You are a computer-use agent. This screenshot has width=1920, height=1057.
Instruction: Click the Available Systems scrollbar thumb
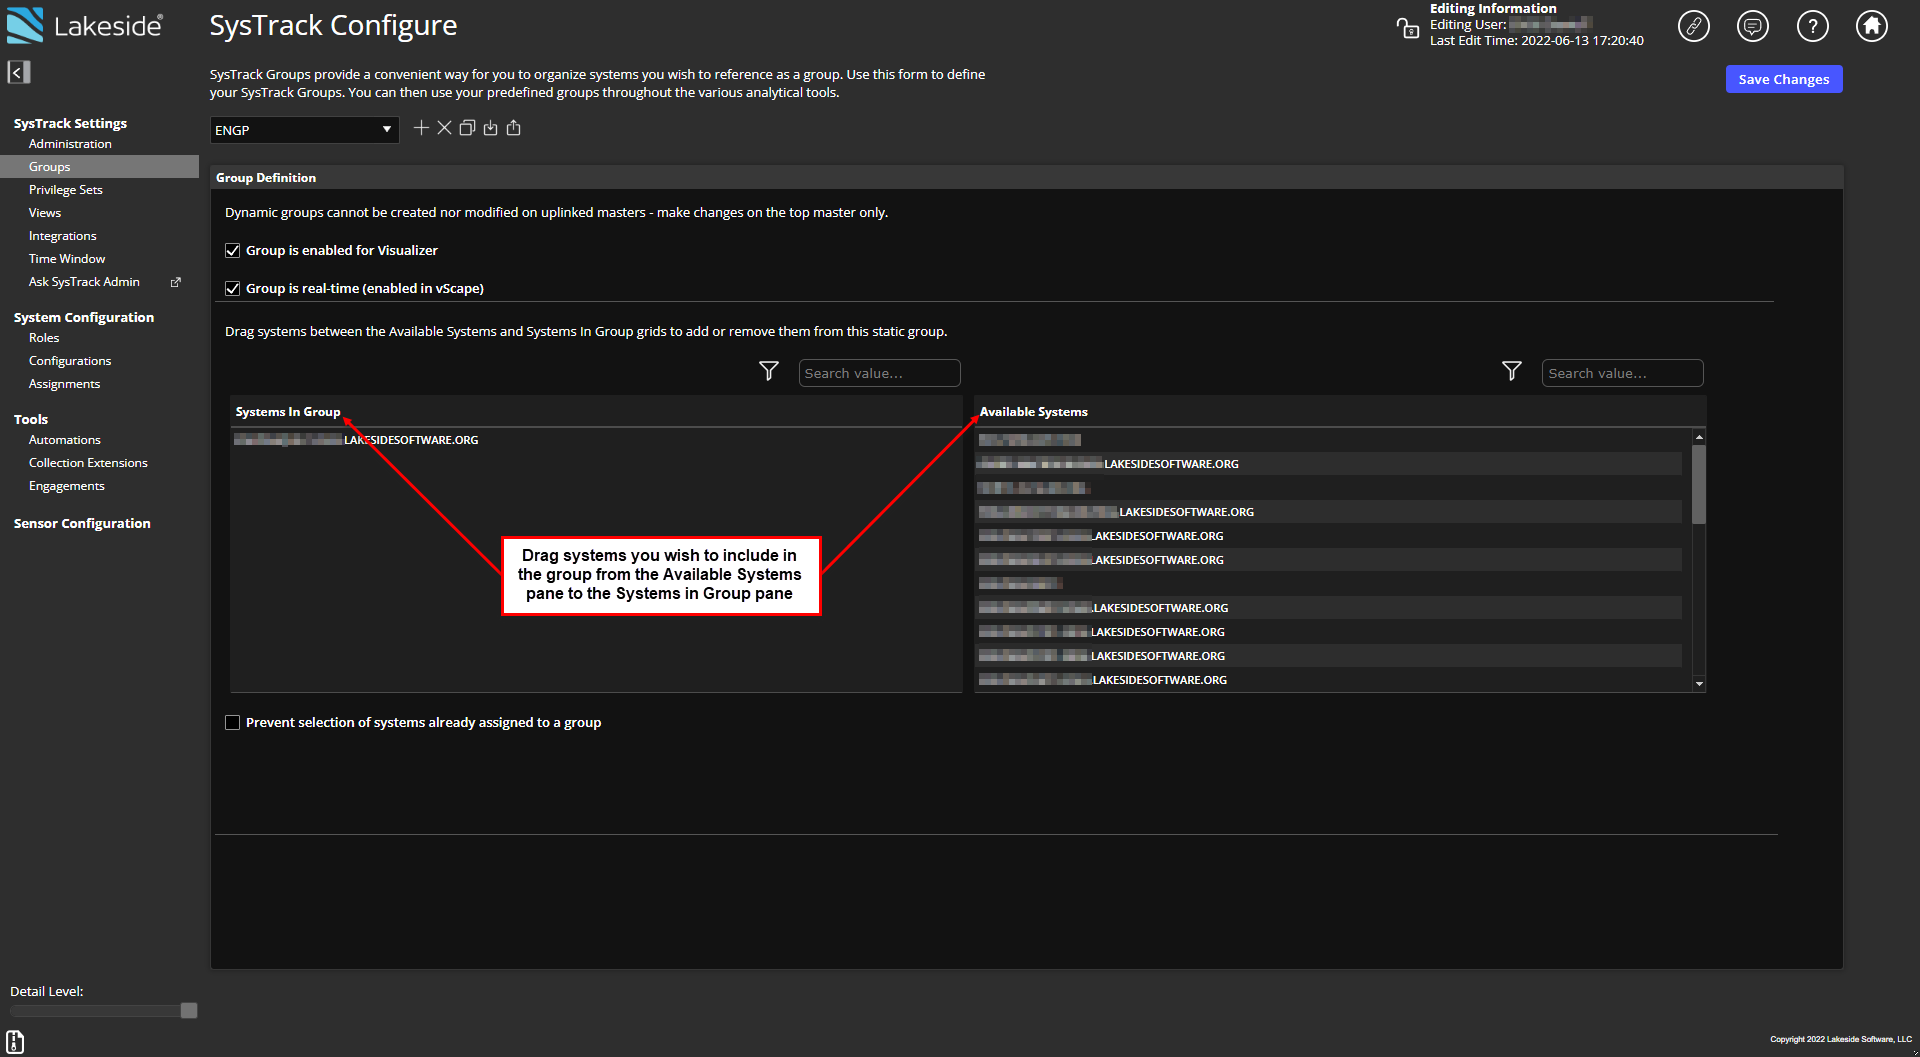pos(1699,484)
